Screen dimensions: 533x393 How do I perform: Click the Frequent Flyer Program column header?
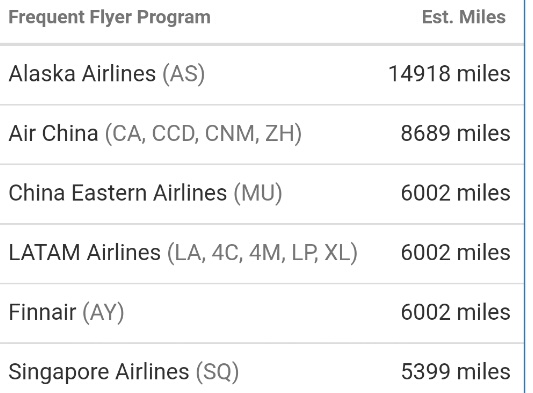[x=109, y=17]
